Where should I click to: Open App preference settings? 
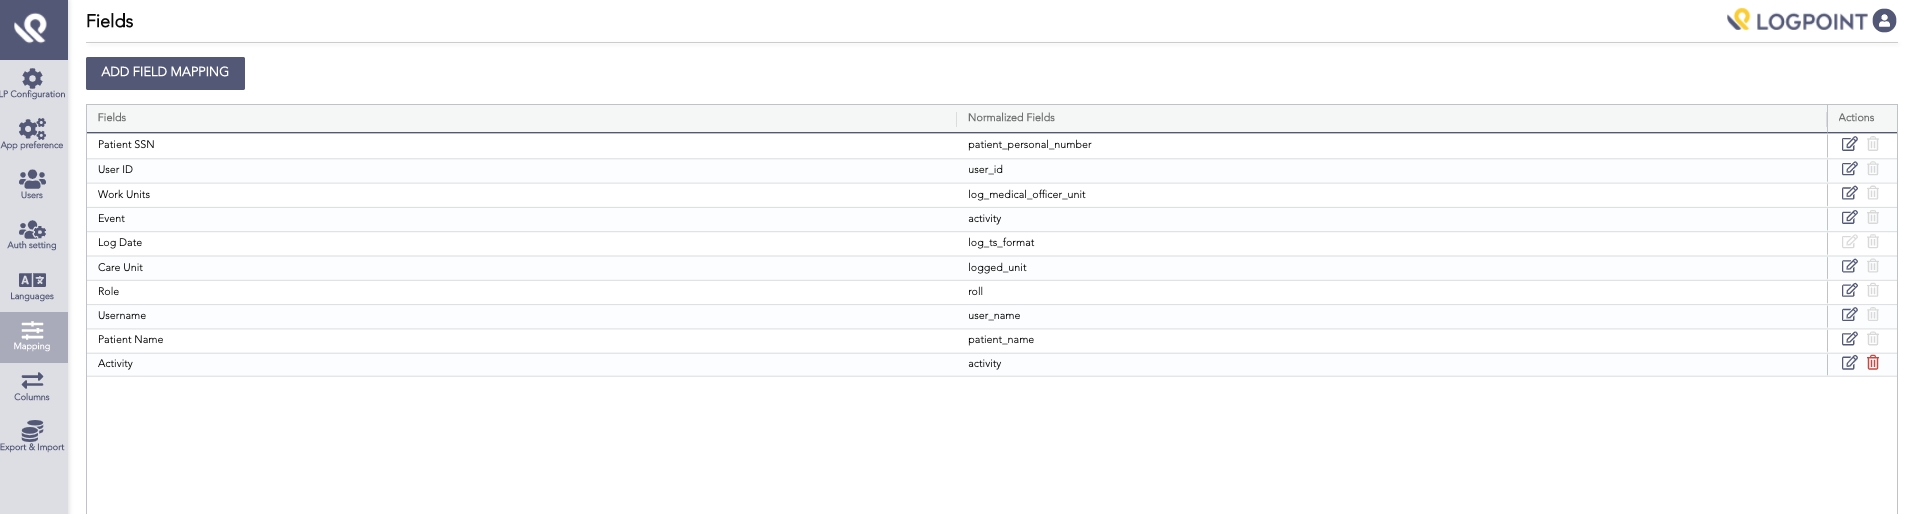coord(33,134)
